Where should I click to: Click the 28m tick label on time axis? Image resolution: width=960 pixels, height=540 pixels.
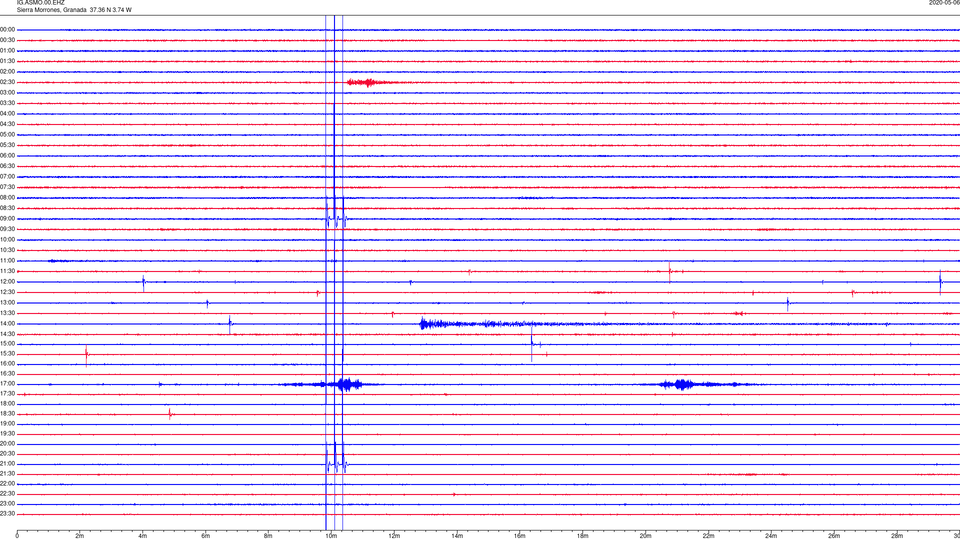tap(897, 536)
